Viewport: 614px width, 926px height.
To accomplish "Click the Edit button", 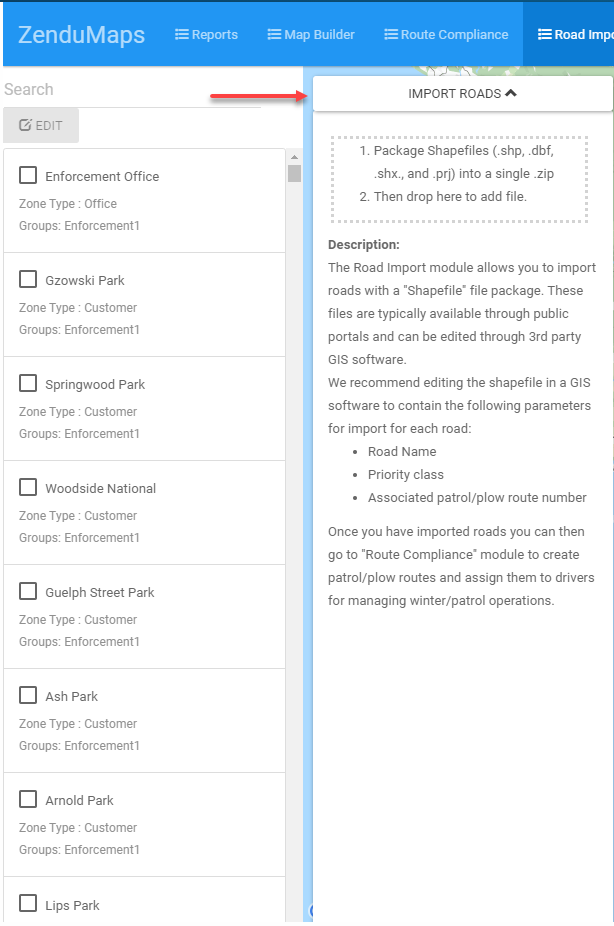I will tap(41, 125).
